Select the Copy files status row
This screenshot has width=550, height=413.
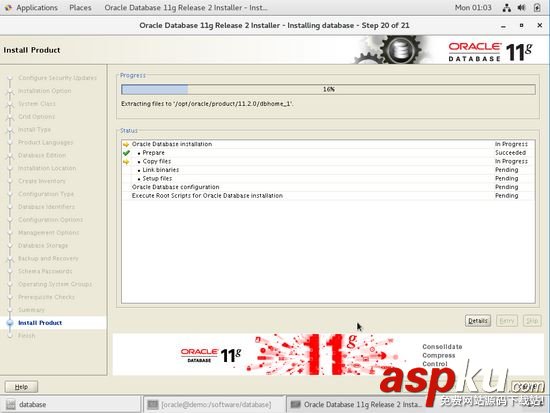[328, 161]
